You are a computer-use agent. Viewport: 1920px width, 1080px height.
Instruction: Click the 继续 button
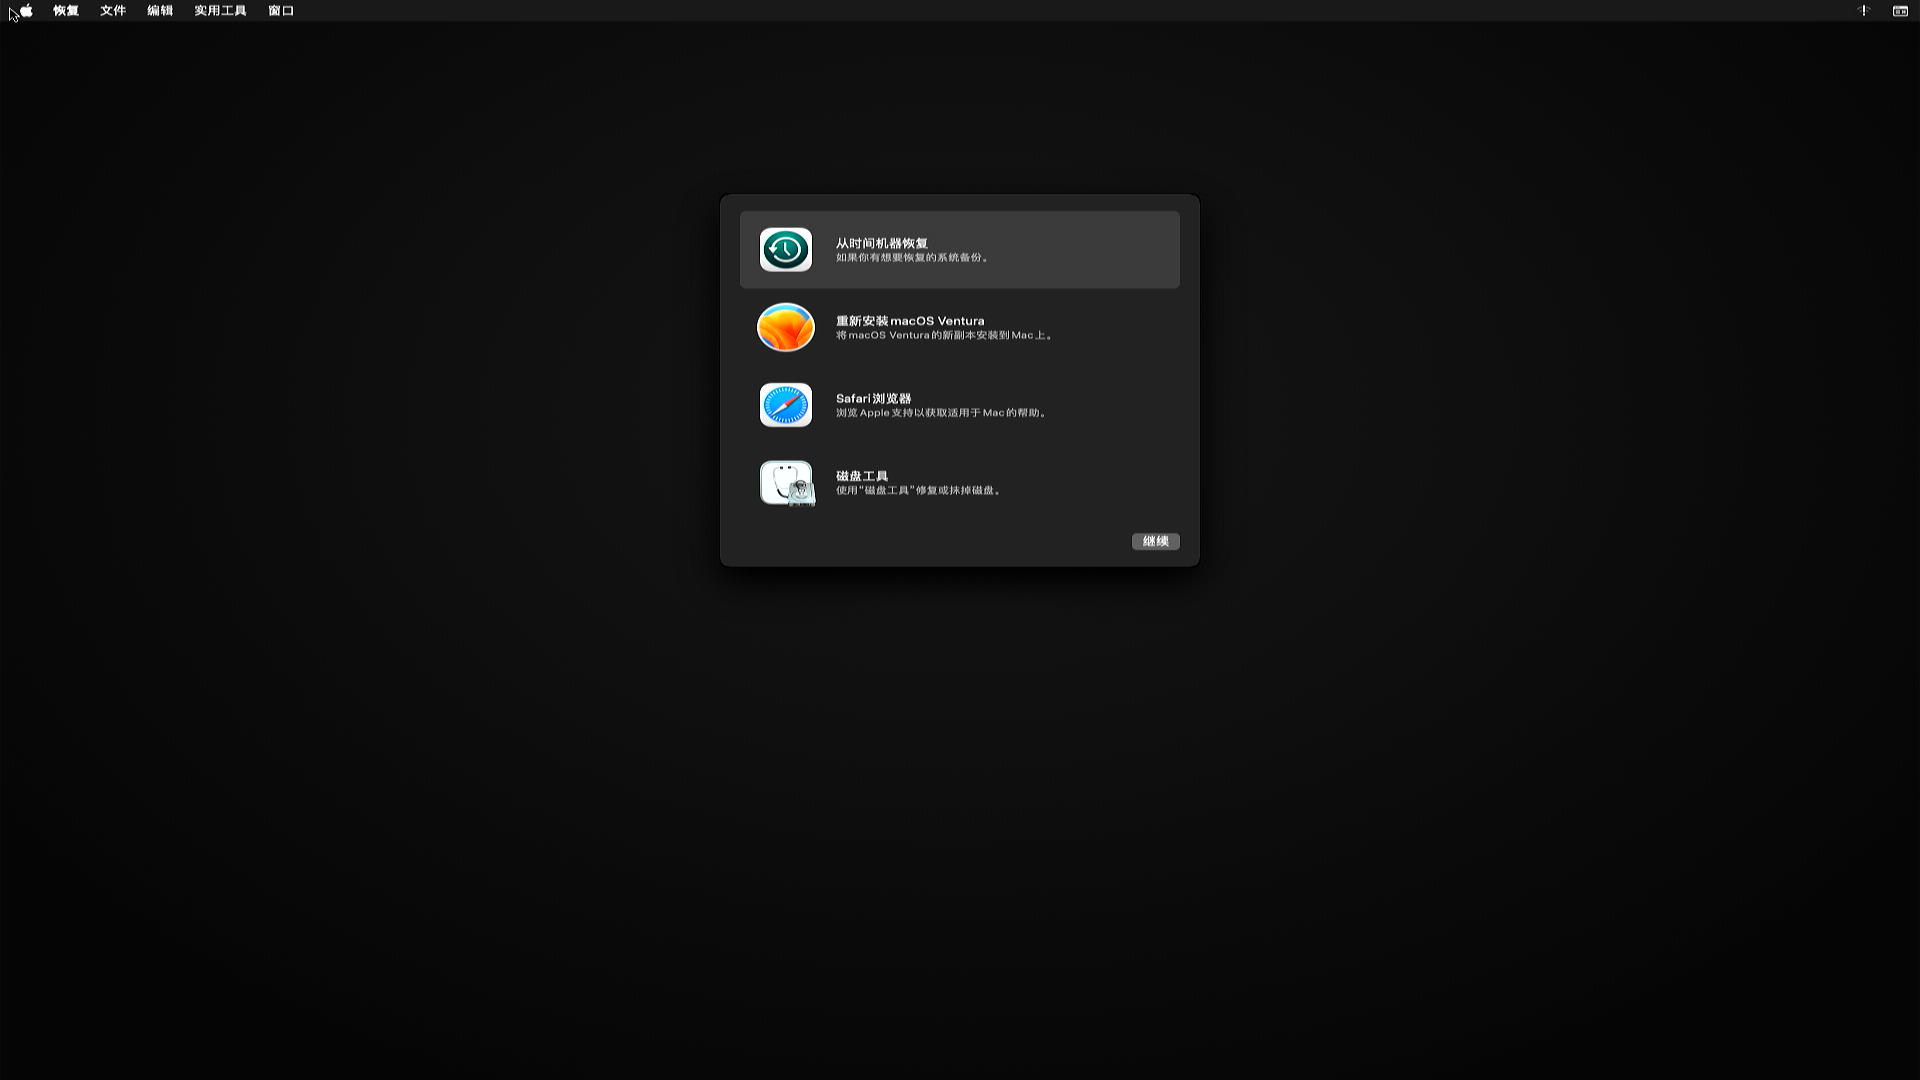click(1156, 541)
